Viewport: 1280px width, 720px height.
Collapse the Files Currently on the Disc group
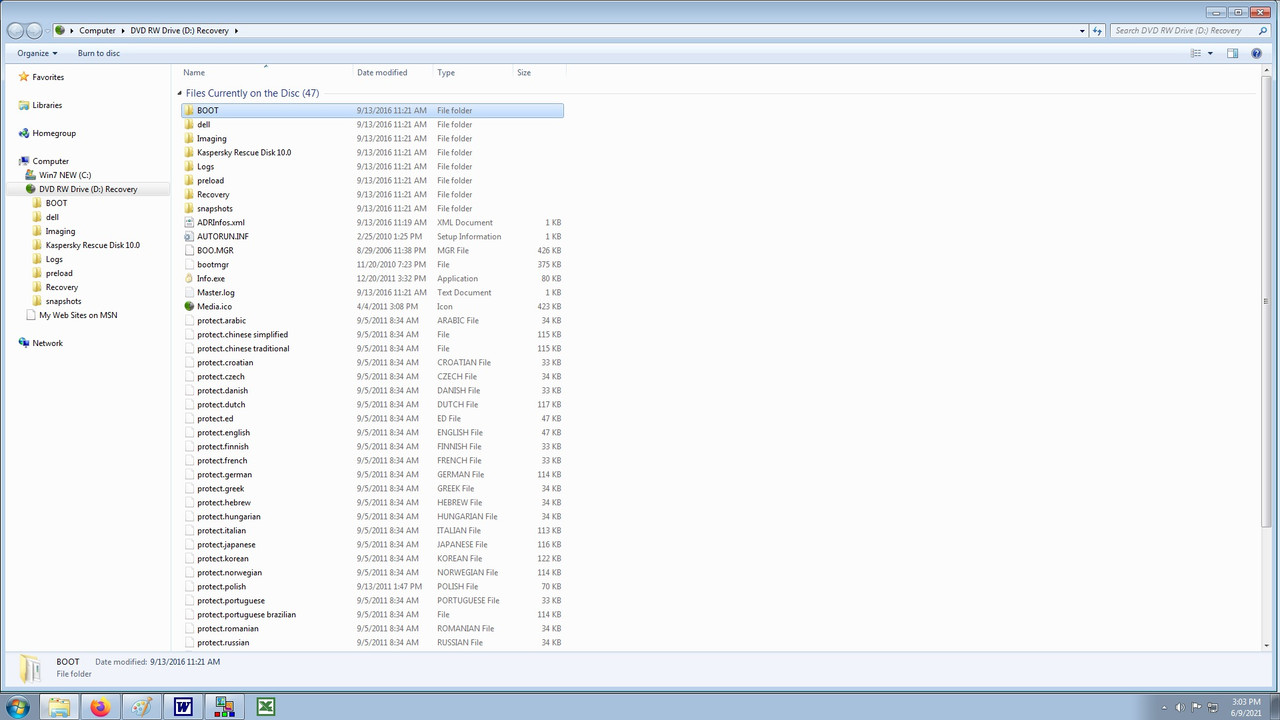180,92
